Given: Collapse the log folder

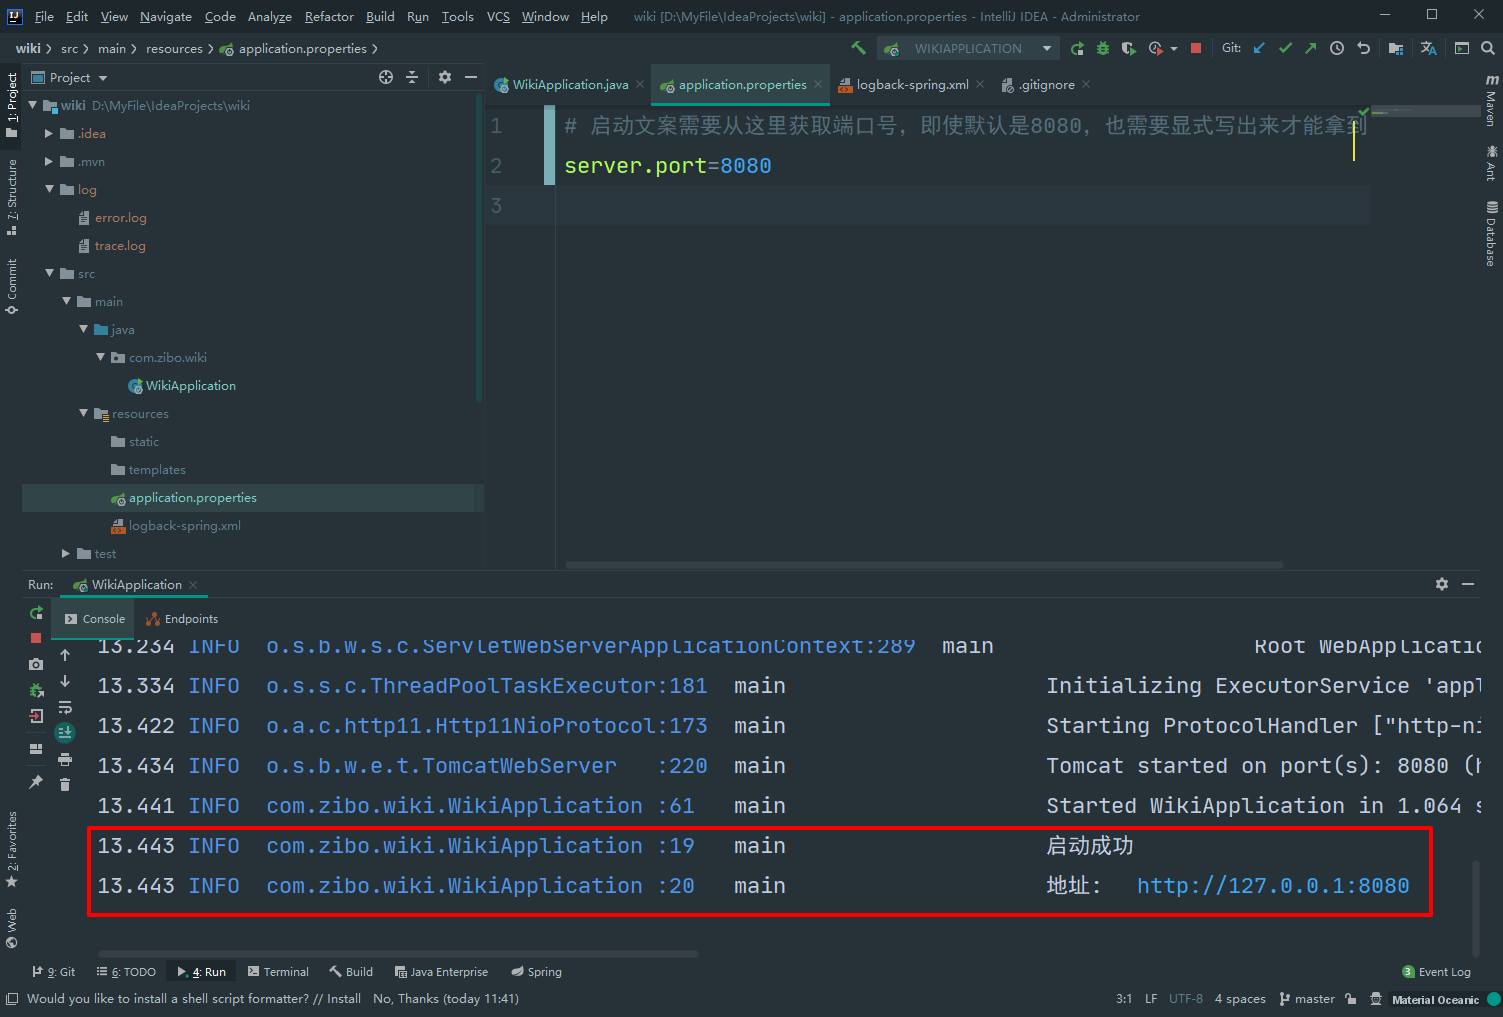Looking at the screenshot, I should point(49,189).
